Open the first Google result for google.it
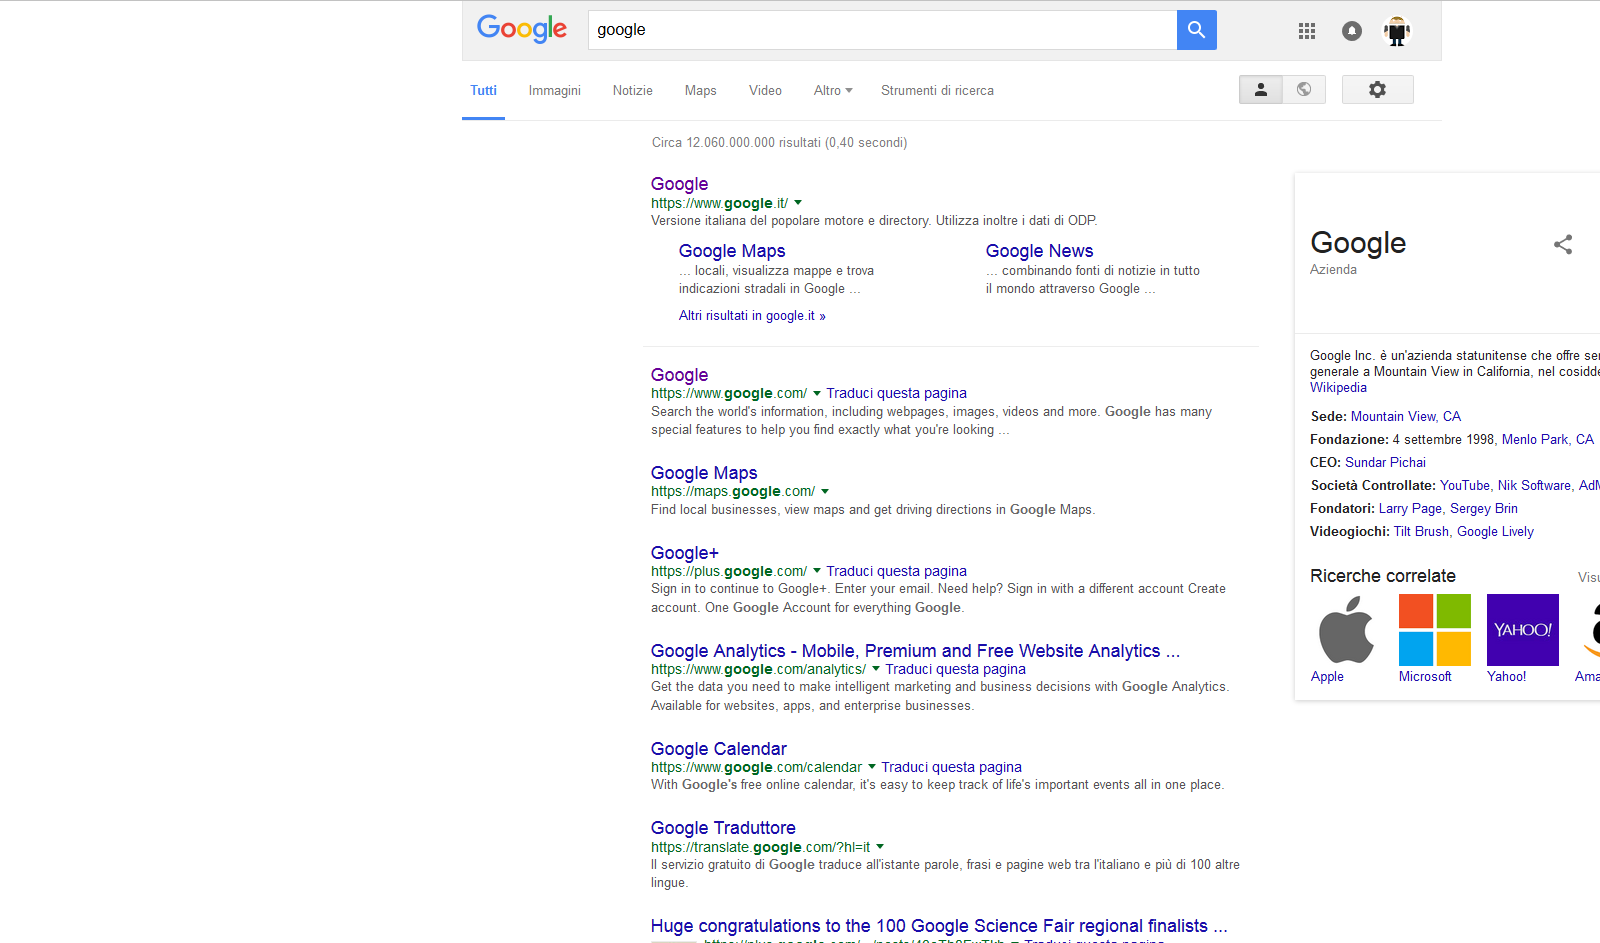 tap(679, 184)
